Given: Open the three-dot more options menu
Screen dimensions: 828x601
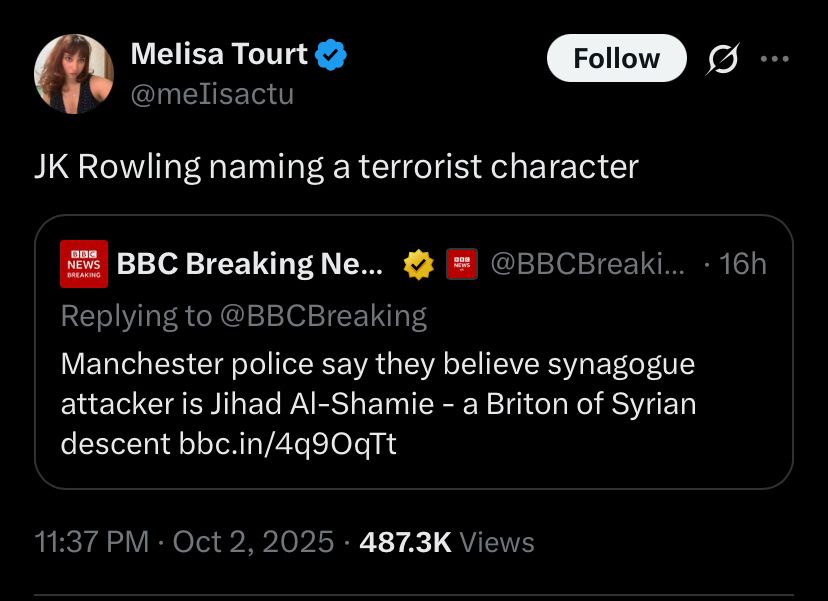Looking at the screenshot, I should 775,59.
